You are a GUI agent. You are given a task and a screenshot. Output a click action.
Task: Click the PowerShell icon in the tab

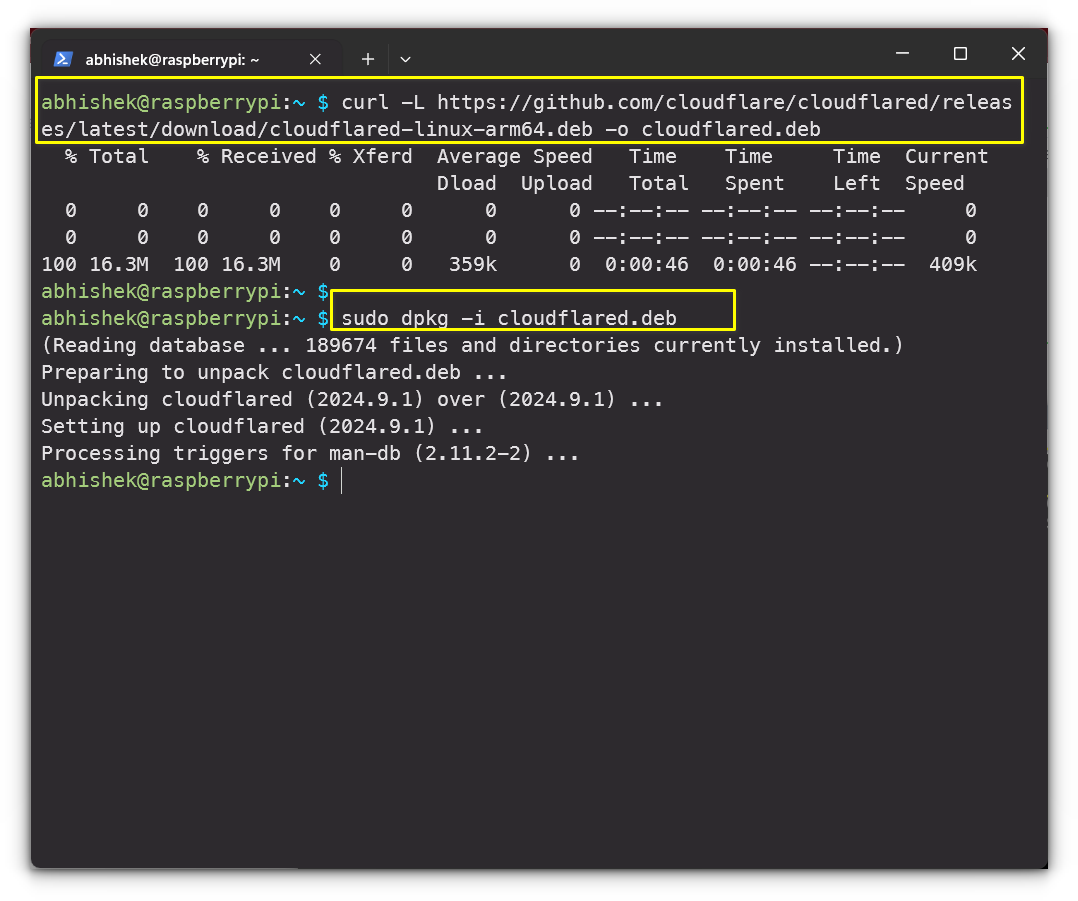pyautogui.click(x=62, y=60)
